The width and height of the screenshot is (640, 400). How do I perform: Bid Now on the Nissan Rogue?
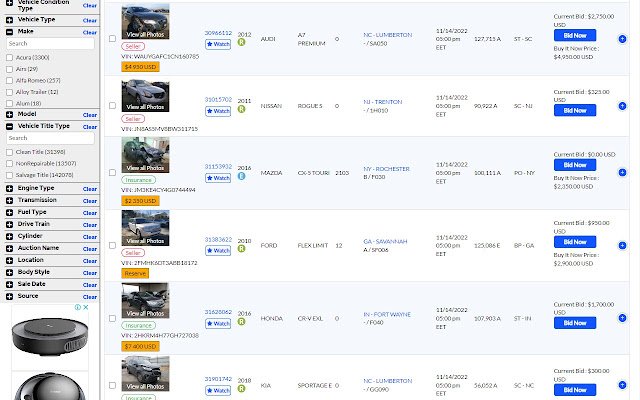click(575, 111)
